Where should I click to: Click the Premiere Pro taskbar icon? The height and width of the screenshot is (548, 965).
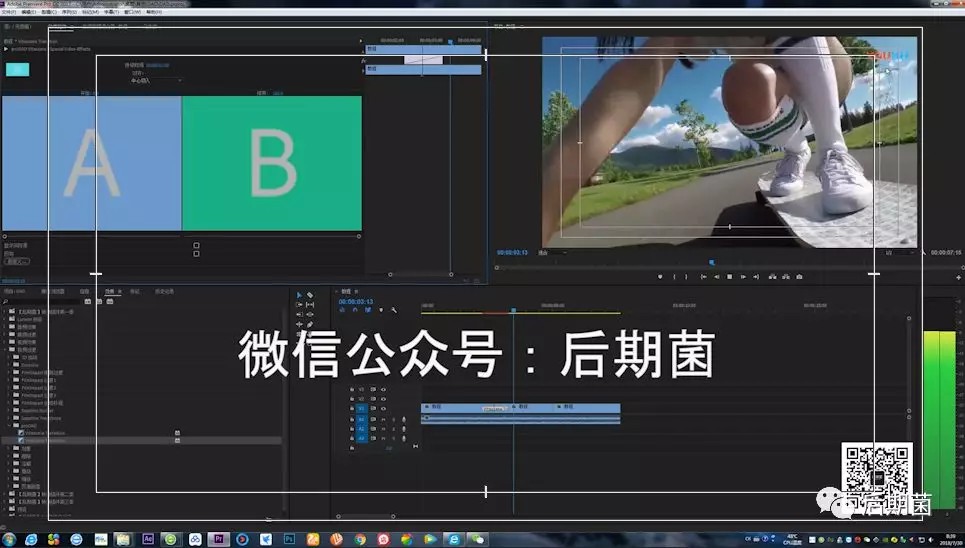[x=218, y=539]
